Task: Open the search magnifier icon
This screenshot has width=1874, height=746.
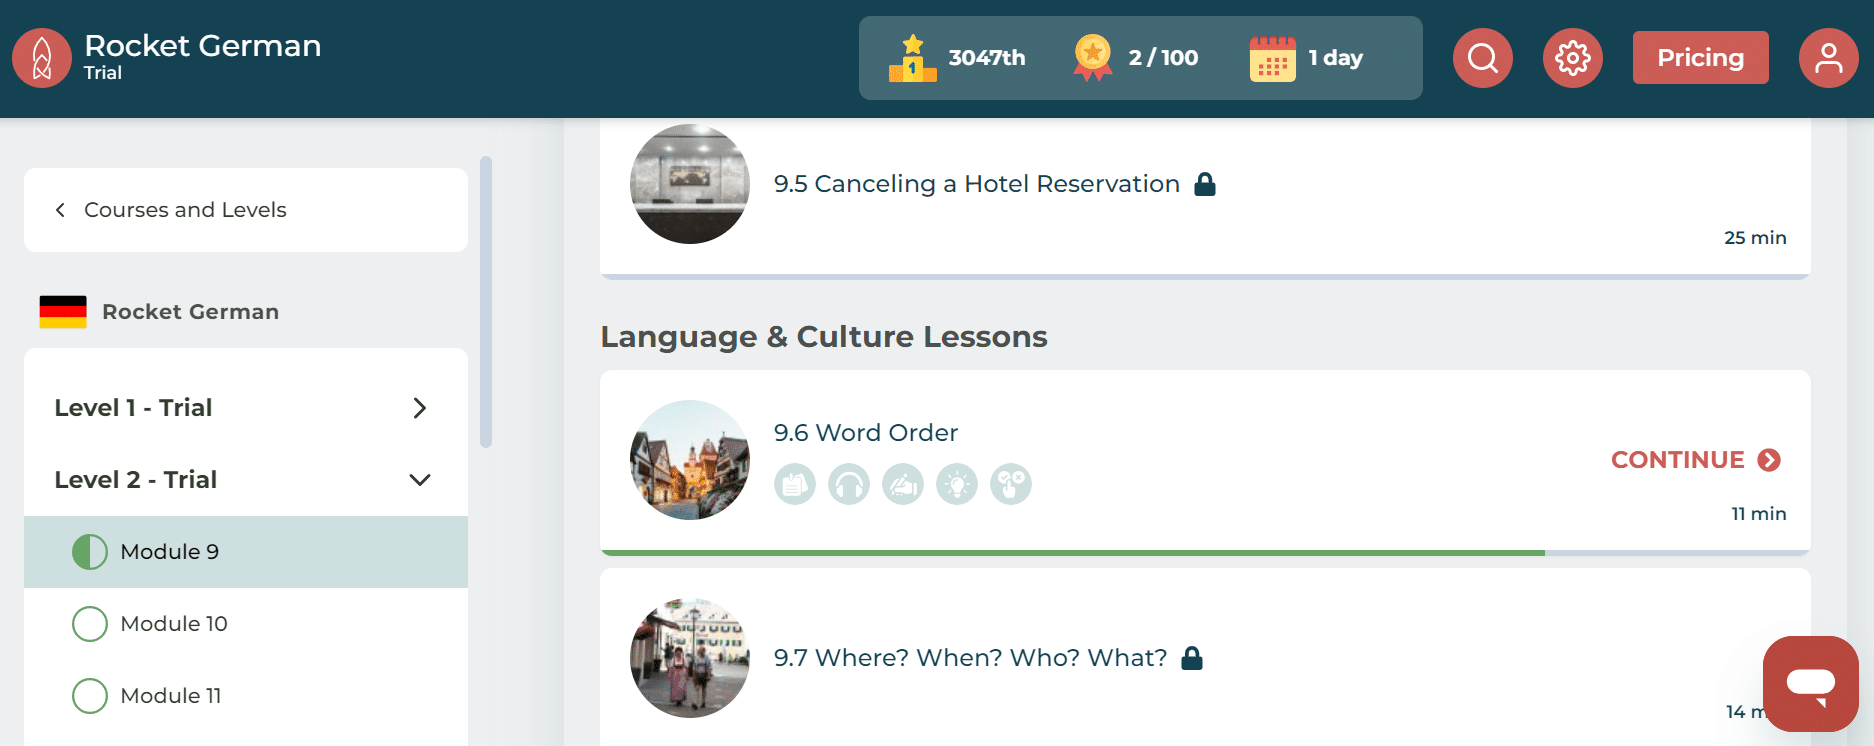Action: (1482, 58)
